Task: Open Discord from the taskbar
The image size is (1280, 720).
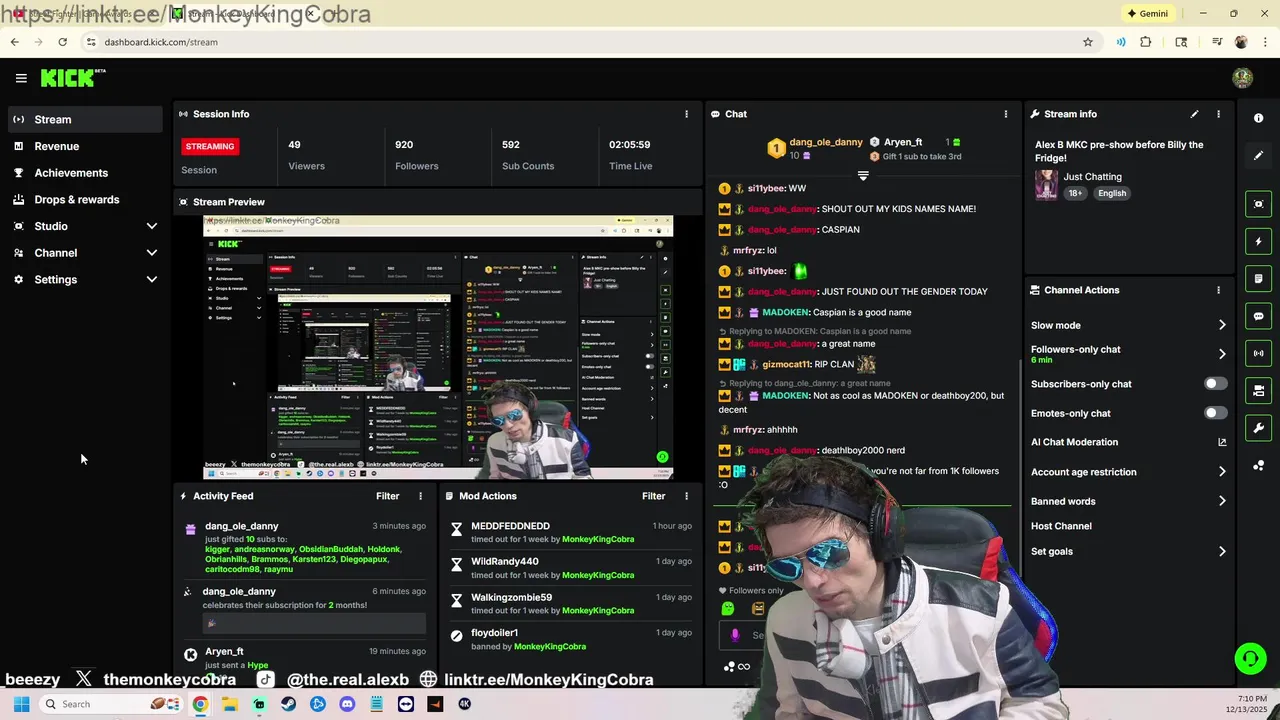Action: pyautogui.click(x=347, y=704)
